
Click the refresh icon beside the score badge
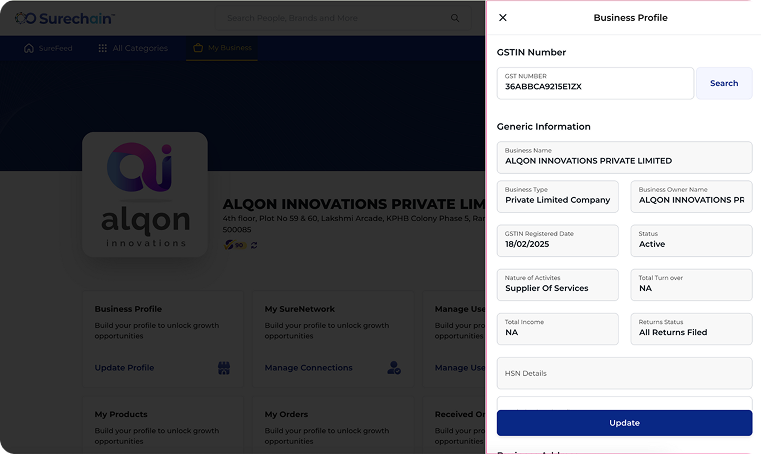(x=254, y=245)
